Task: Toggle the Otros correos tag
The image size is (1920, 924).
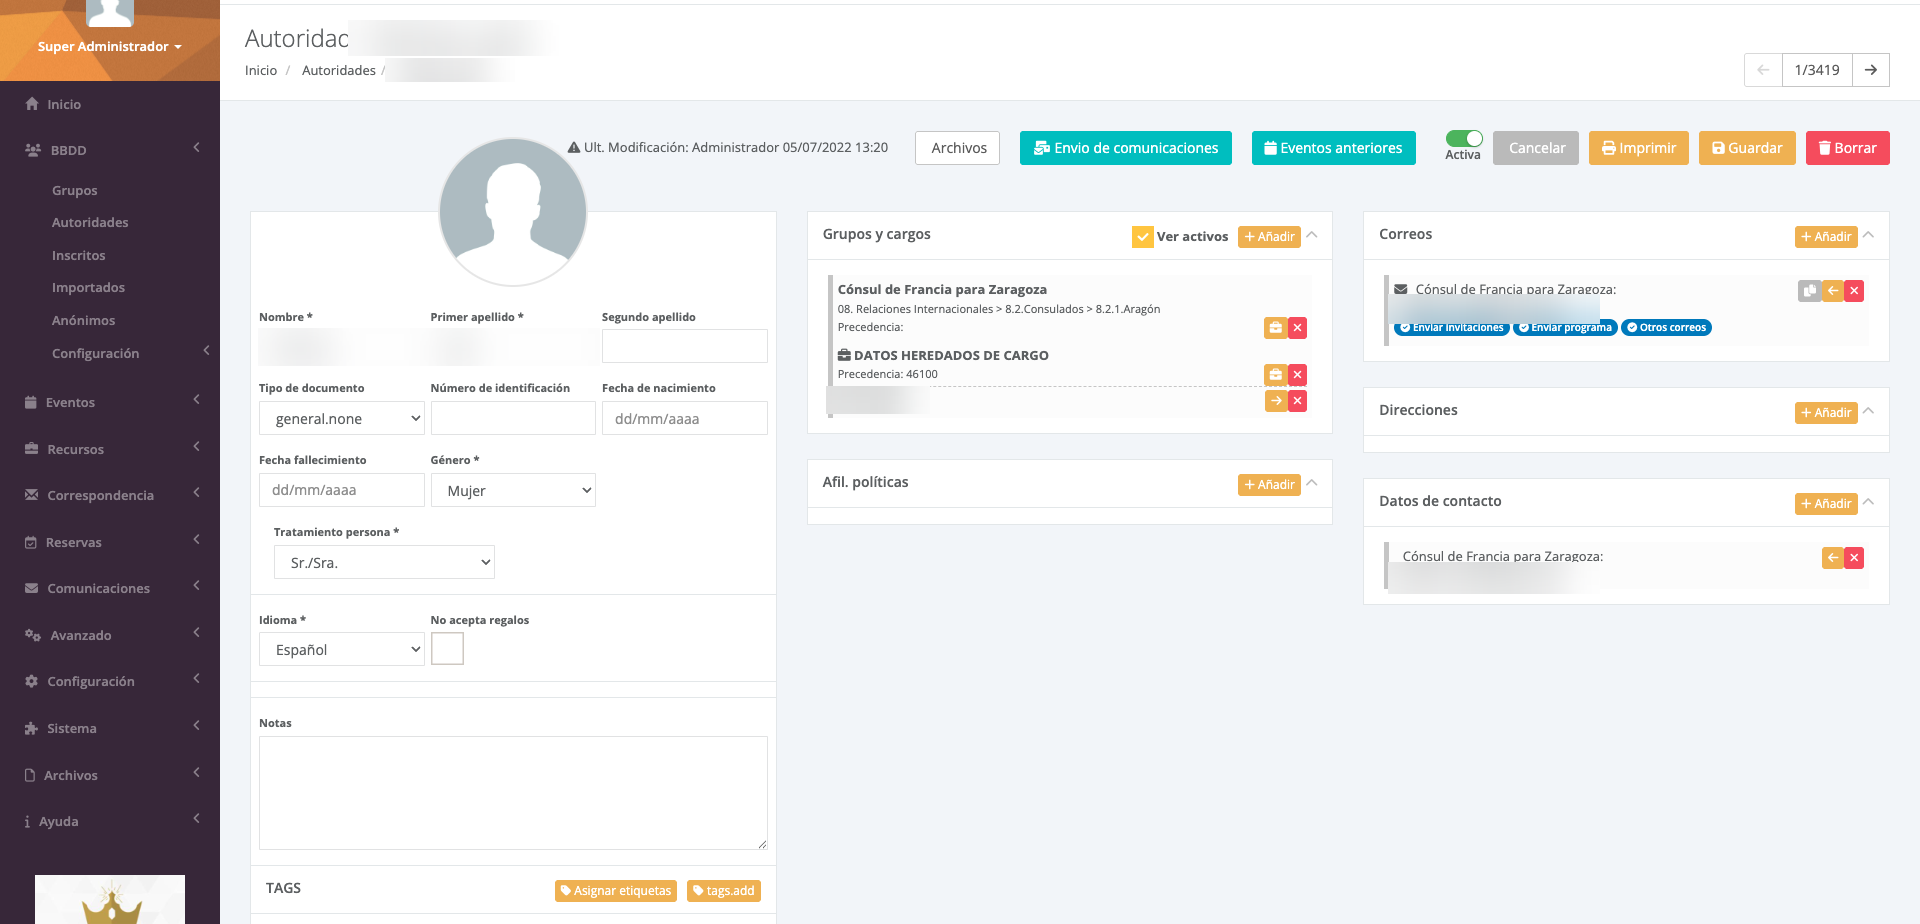Action: click(1666, 328)
